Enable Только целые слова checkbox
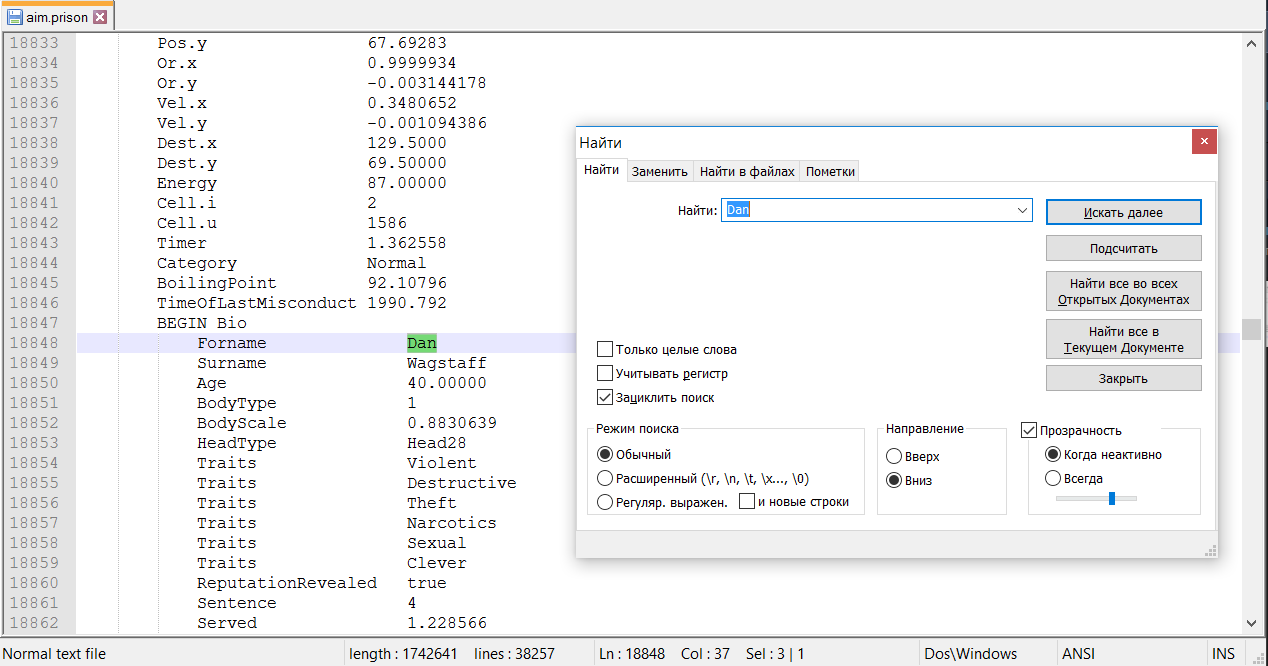Screen dimensions: 1268x666 [x=605, y=349]
